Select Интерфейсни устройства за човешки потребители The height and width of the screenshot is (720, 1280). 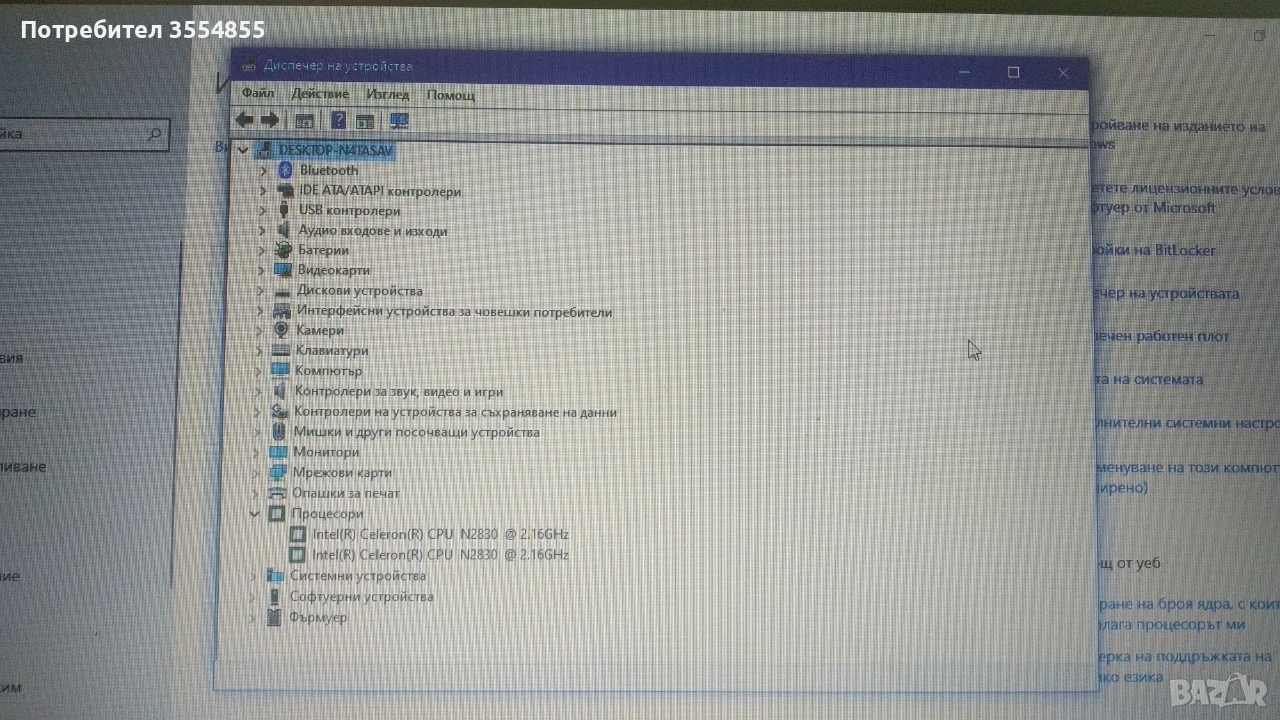click(454, 312)
